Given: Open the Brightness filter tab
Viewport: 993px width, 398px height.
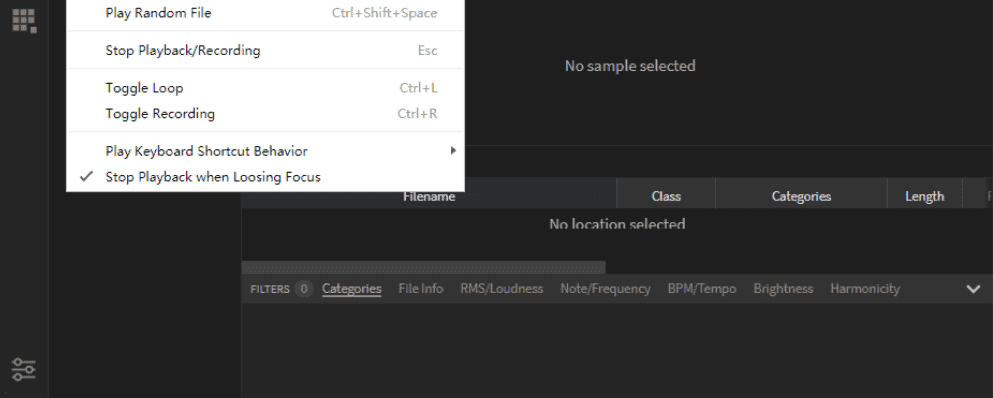Looking at the screenshot, I should [783, 289].
